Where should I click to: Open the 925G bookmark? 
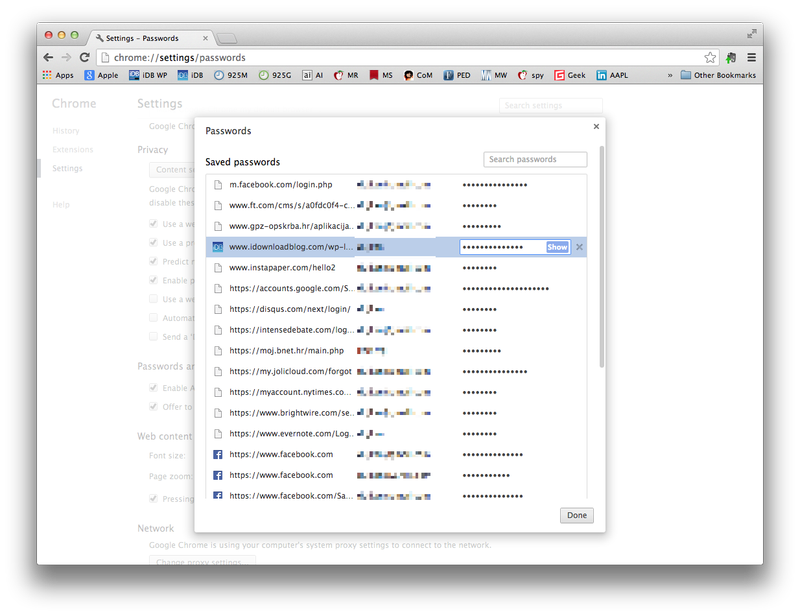click(275, 75)
